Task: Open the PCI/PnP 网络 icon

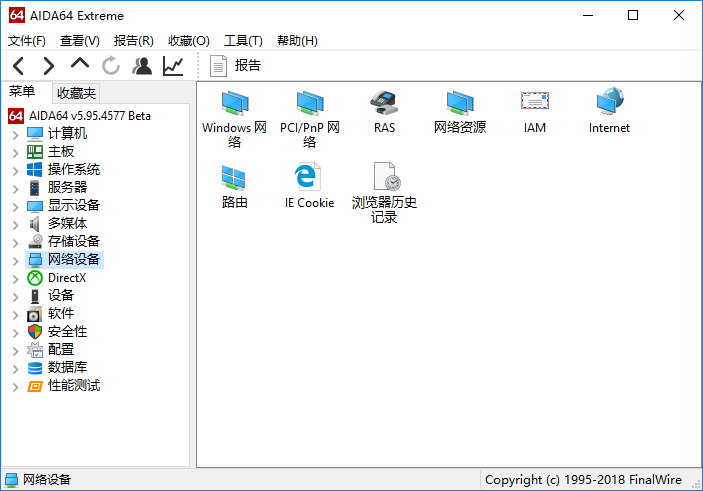Action: click(x=309, y=119)
